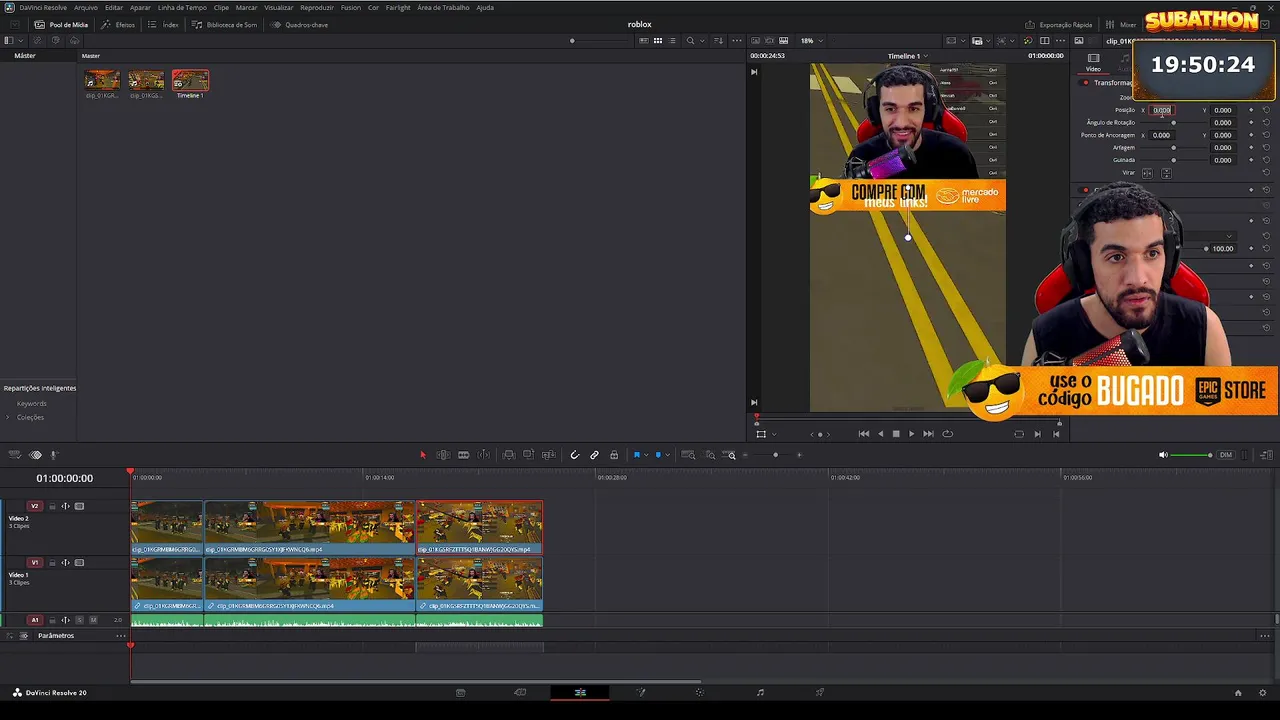Expand the Coleções smart bin
This screenshot has height=720, width=1280.
point(8,417)
